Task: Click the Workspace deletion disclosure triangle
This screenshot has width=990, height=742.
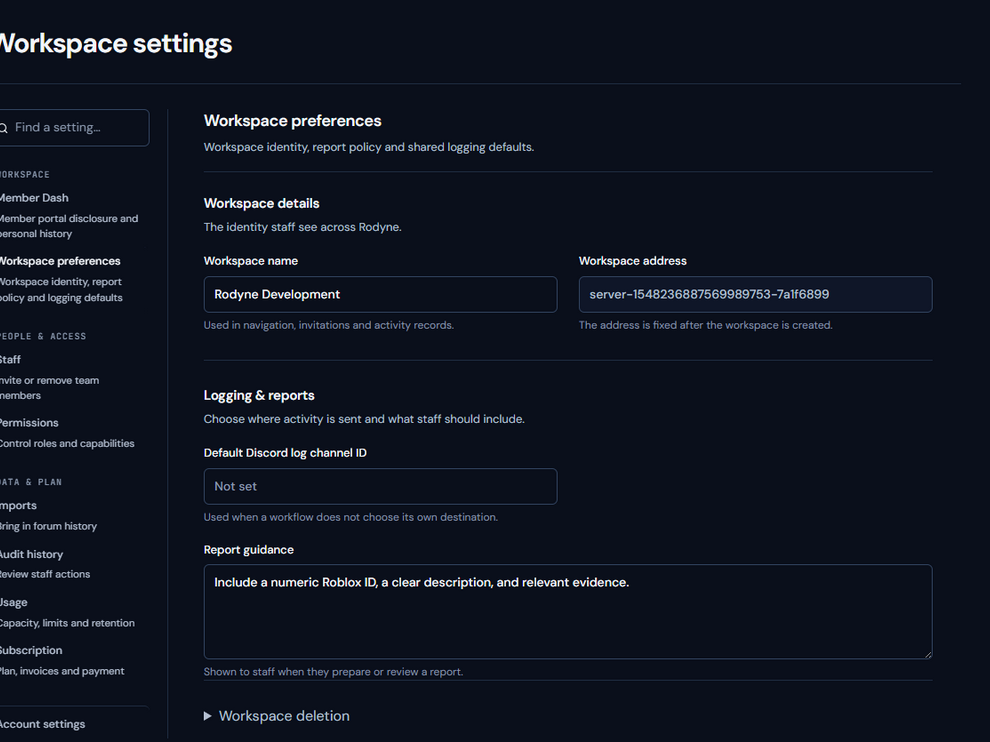Action: [207, 715]
